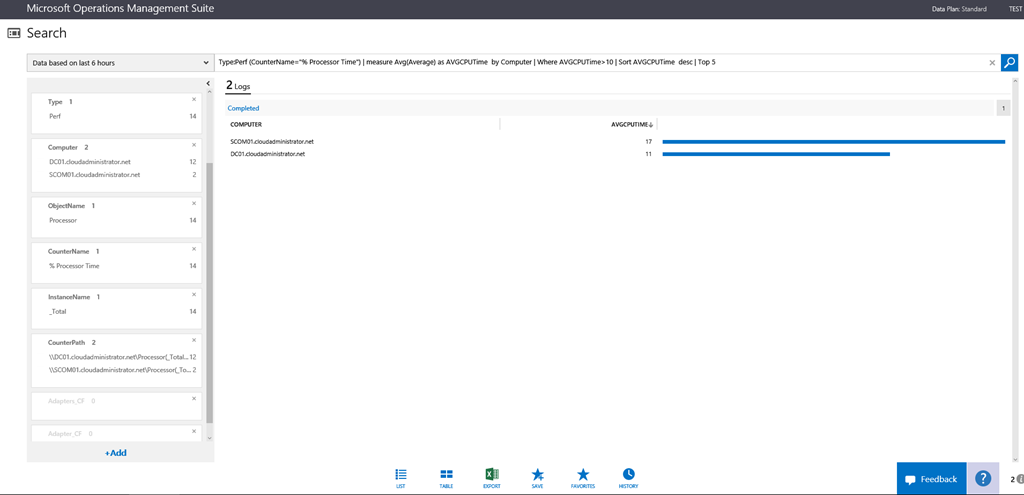
Task: Select the 2 Logs tab
Action: pos(237,86)
